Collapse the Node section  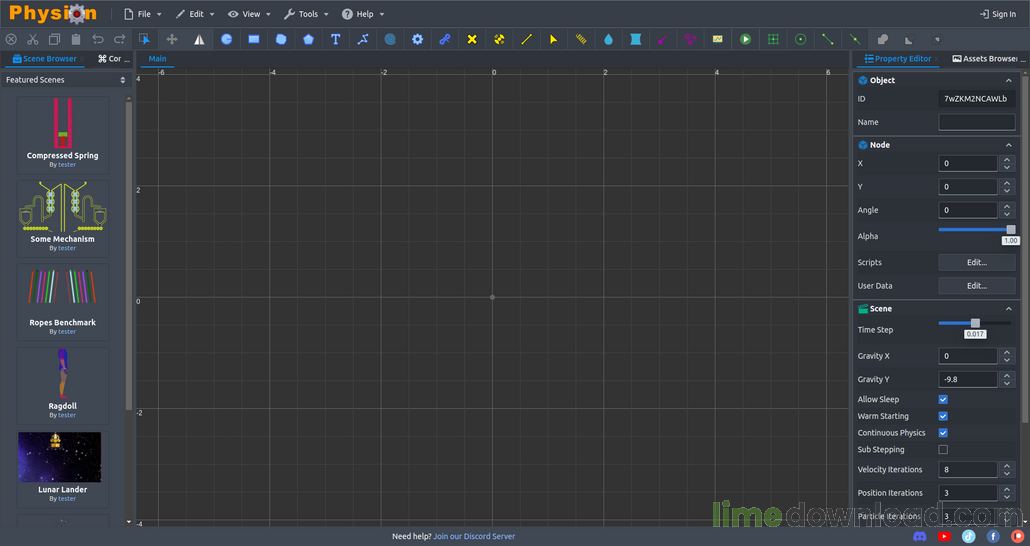point(1008,145)
